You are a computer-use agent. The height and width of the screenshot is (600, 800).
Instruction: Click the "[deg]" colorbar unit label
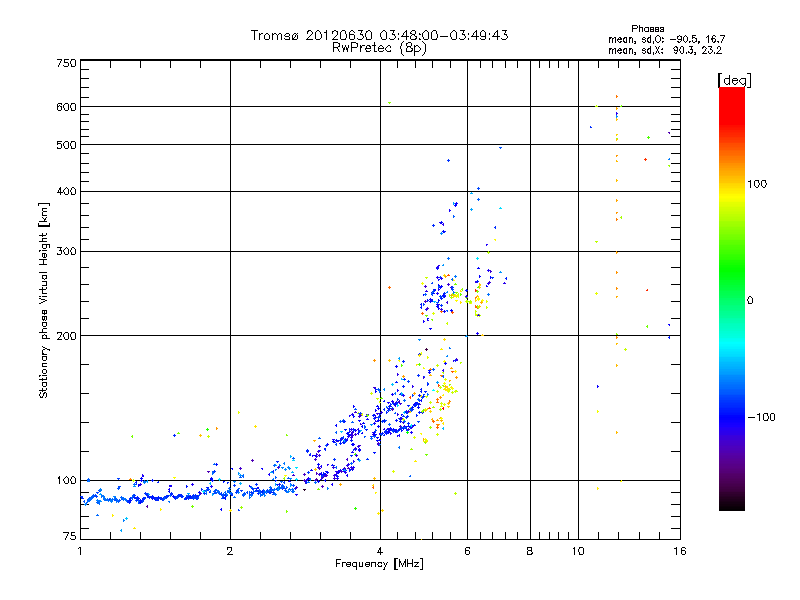[x=734, y=80]
